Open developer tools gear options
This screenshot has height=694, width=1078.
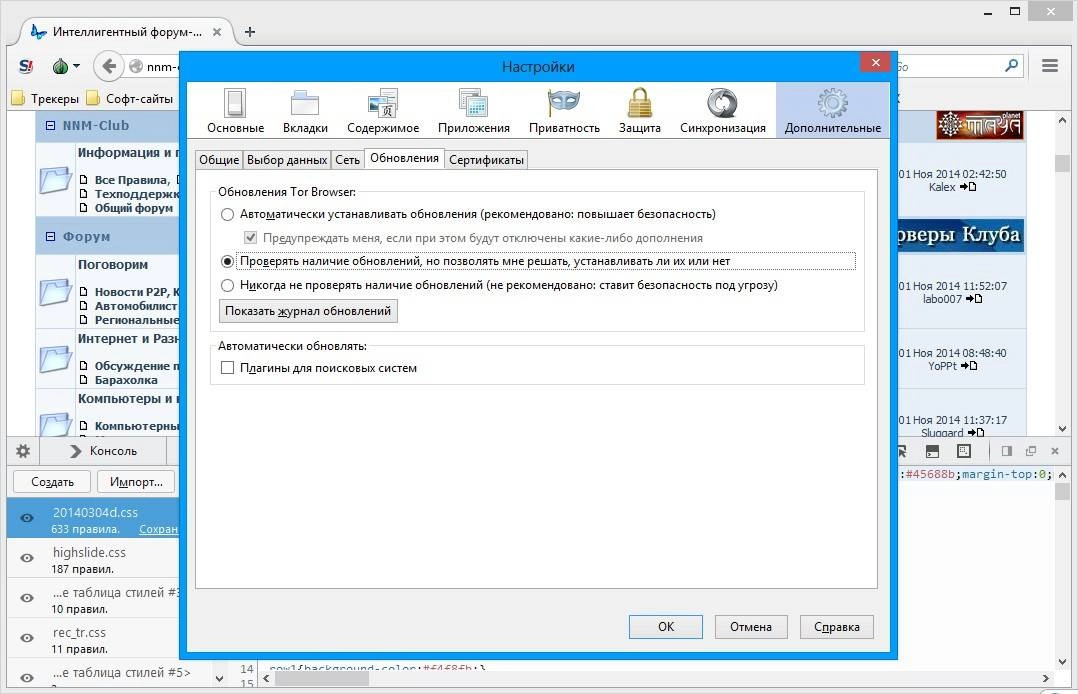pos(23,451)
